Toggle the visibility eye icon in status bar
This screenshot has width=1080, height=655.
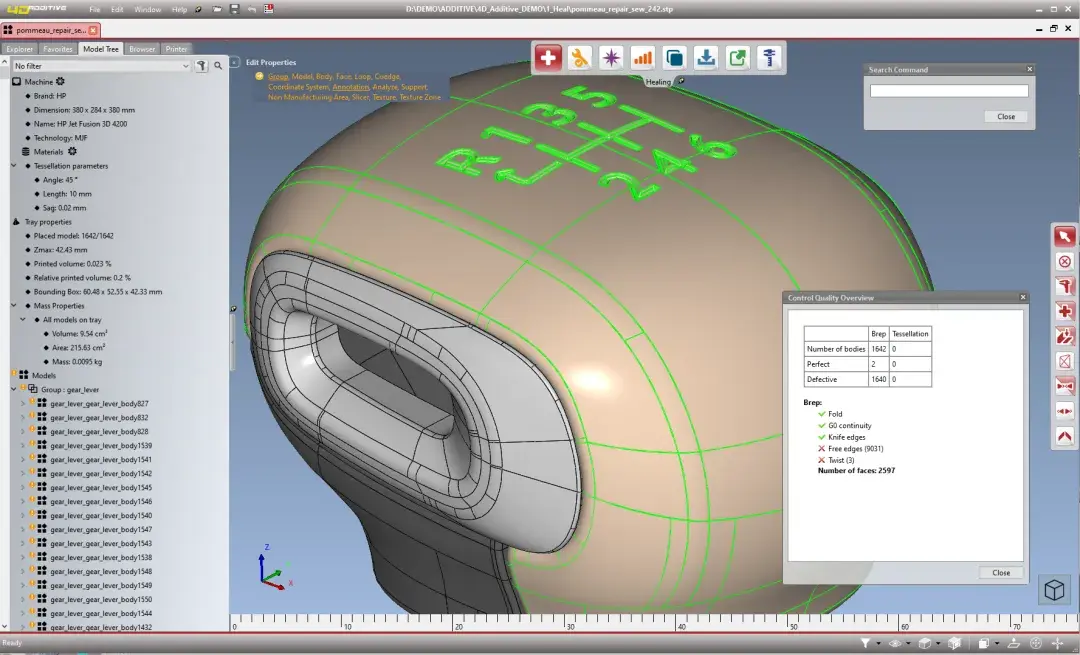point(895,643)
